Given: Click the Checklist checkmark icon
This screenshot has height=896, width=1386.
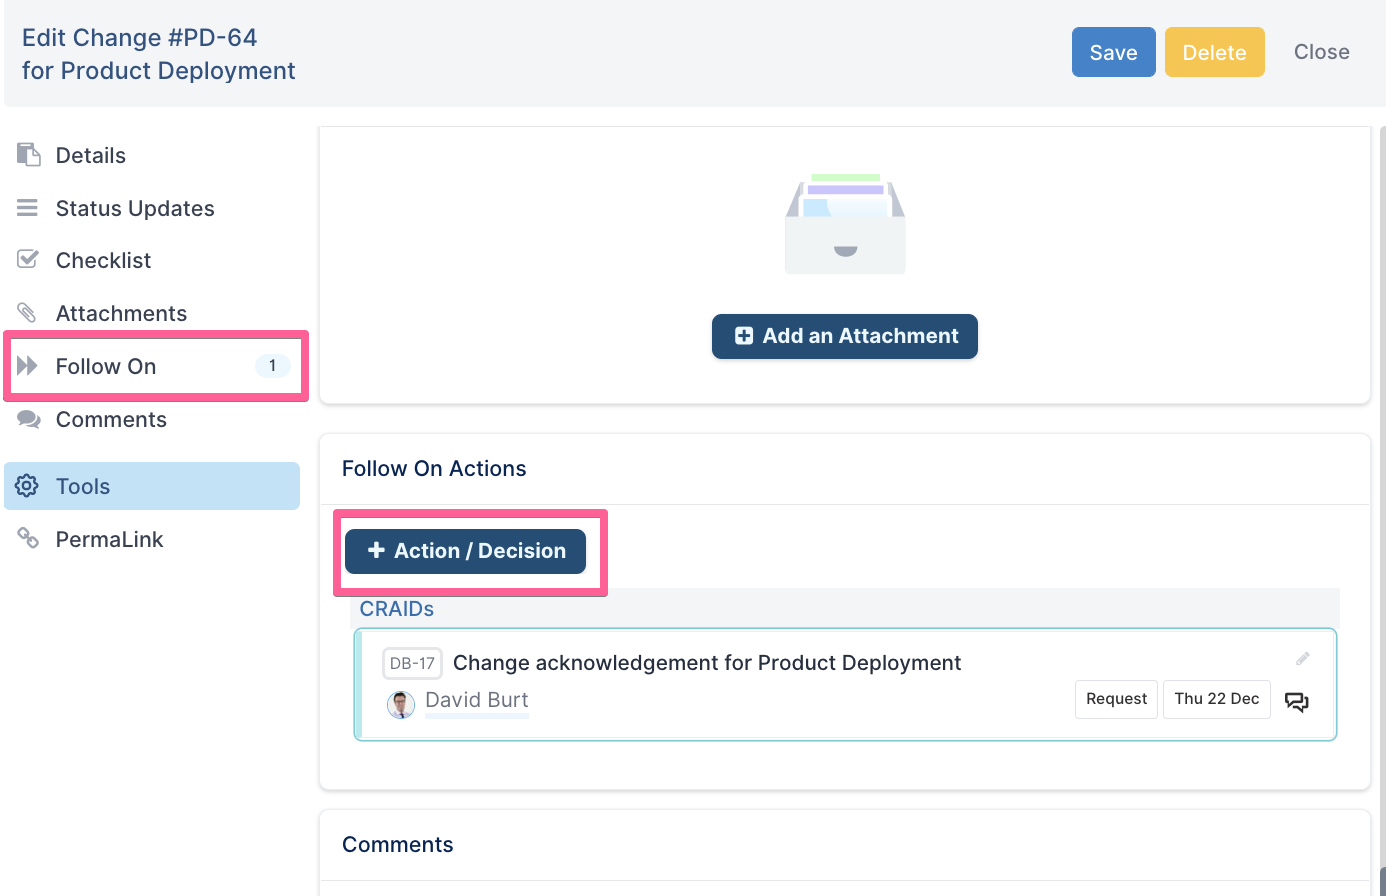Looking at the screenshot, I should pyautogui.click(x=28, y=260).
